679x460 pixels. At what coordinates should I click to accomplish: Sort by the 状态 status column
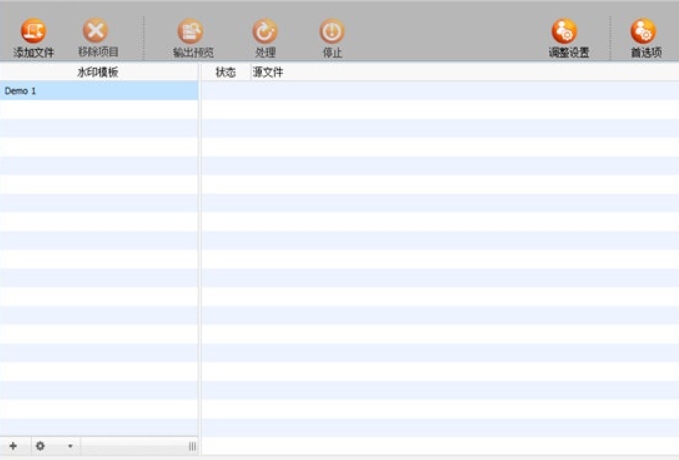point(226,72)
